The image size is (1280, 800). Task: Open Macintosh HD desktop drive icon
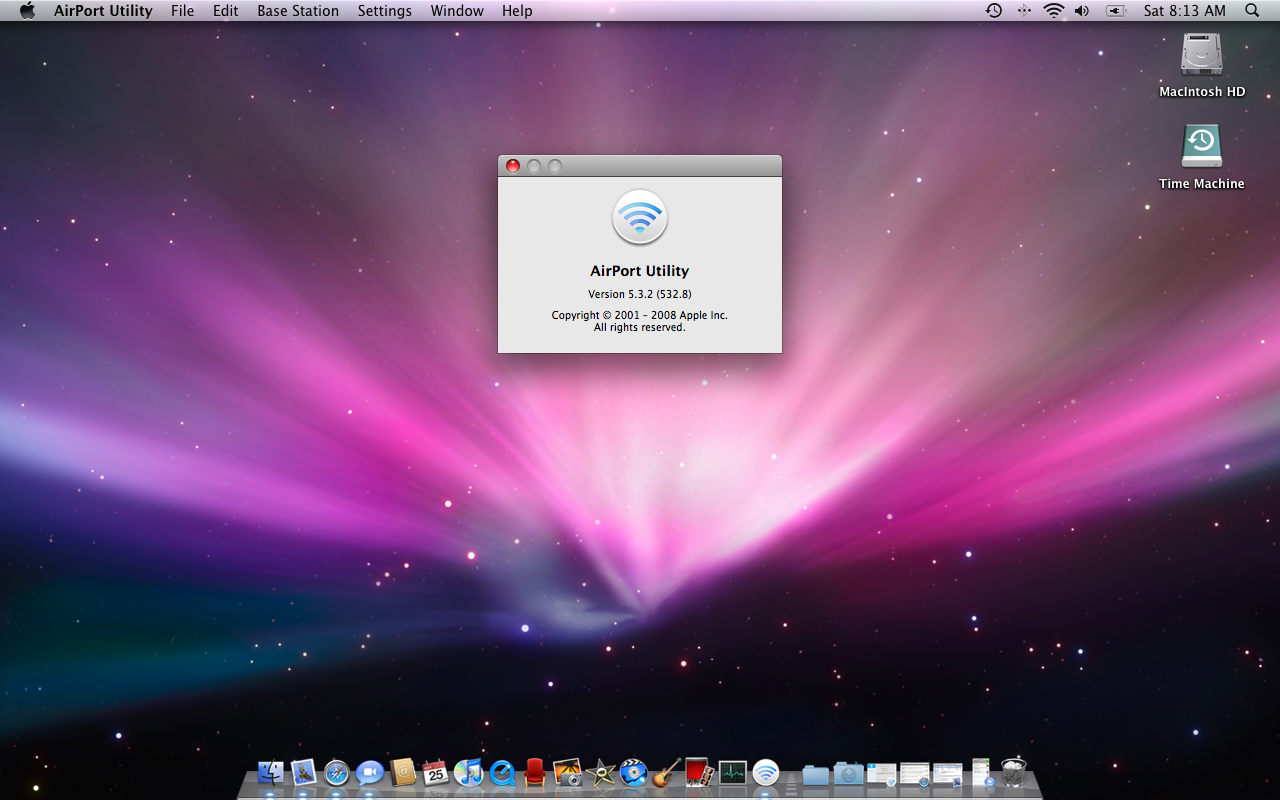click(x=1202, y=55)
